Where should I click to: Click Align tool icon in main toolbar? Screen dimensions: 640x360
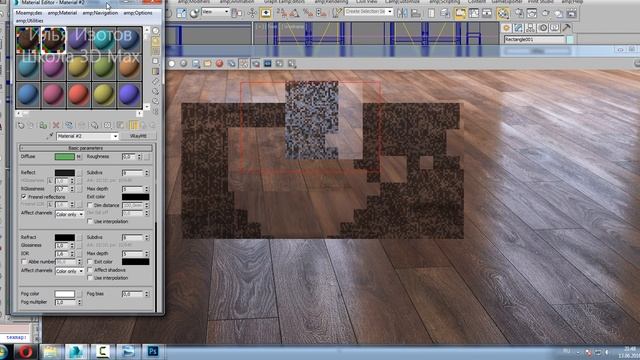pyautogui.click(x=416, y=13)
